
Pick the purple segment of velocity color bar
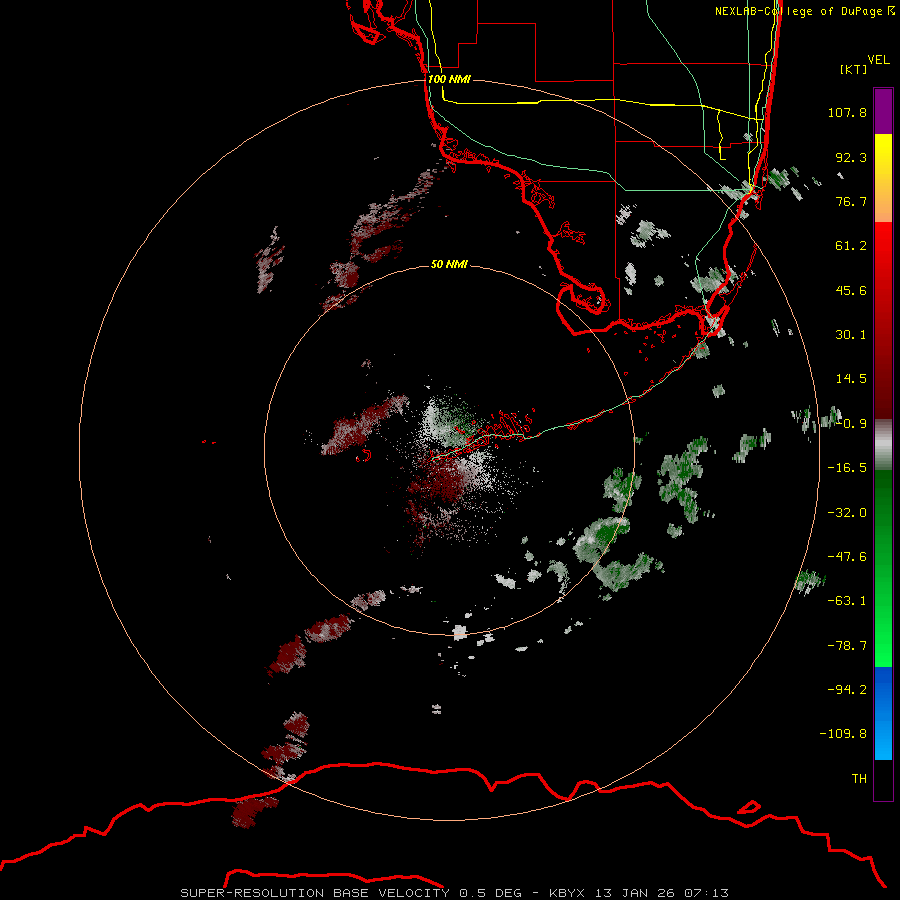(883, 112)
